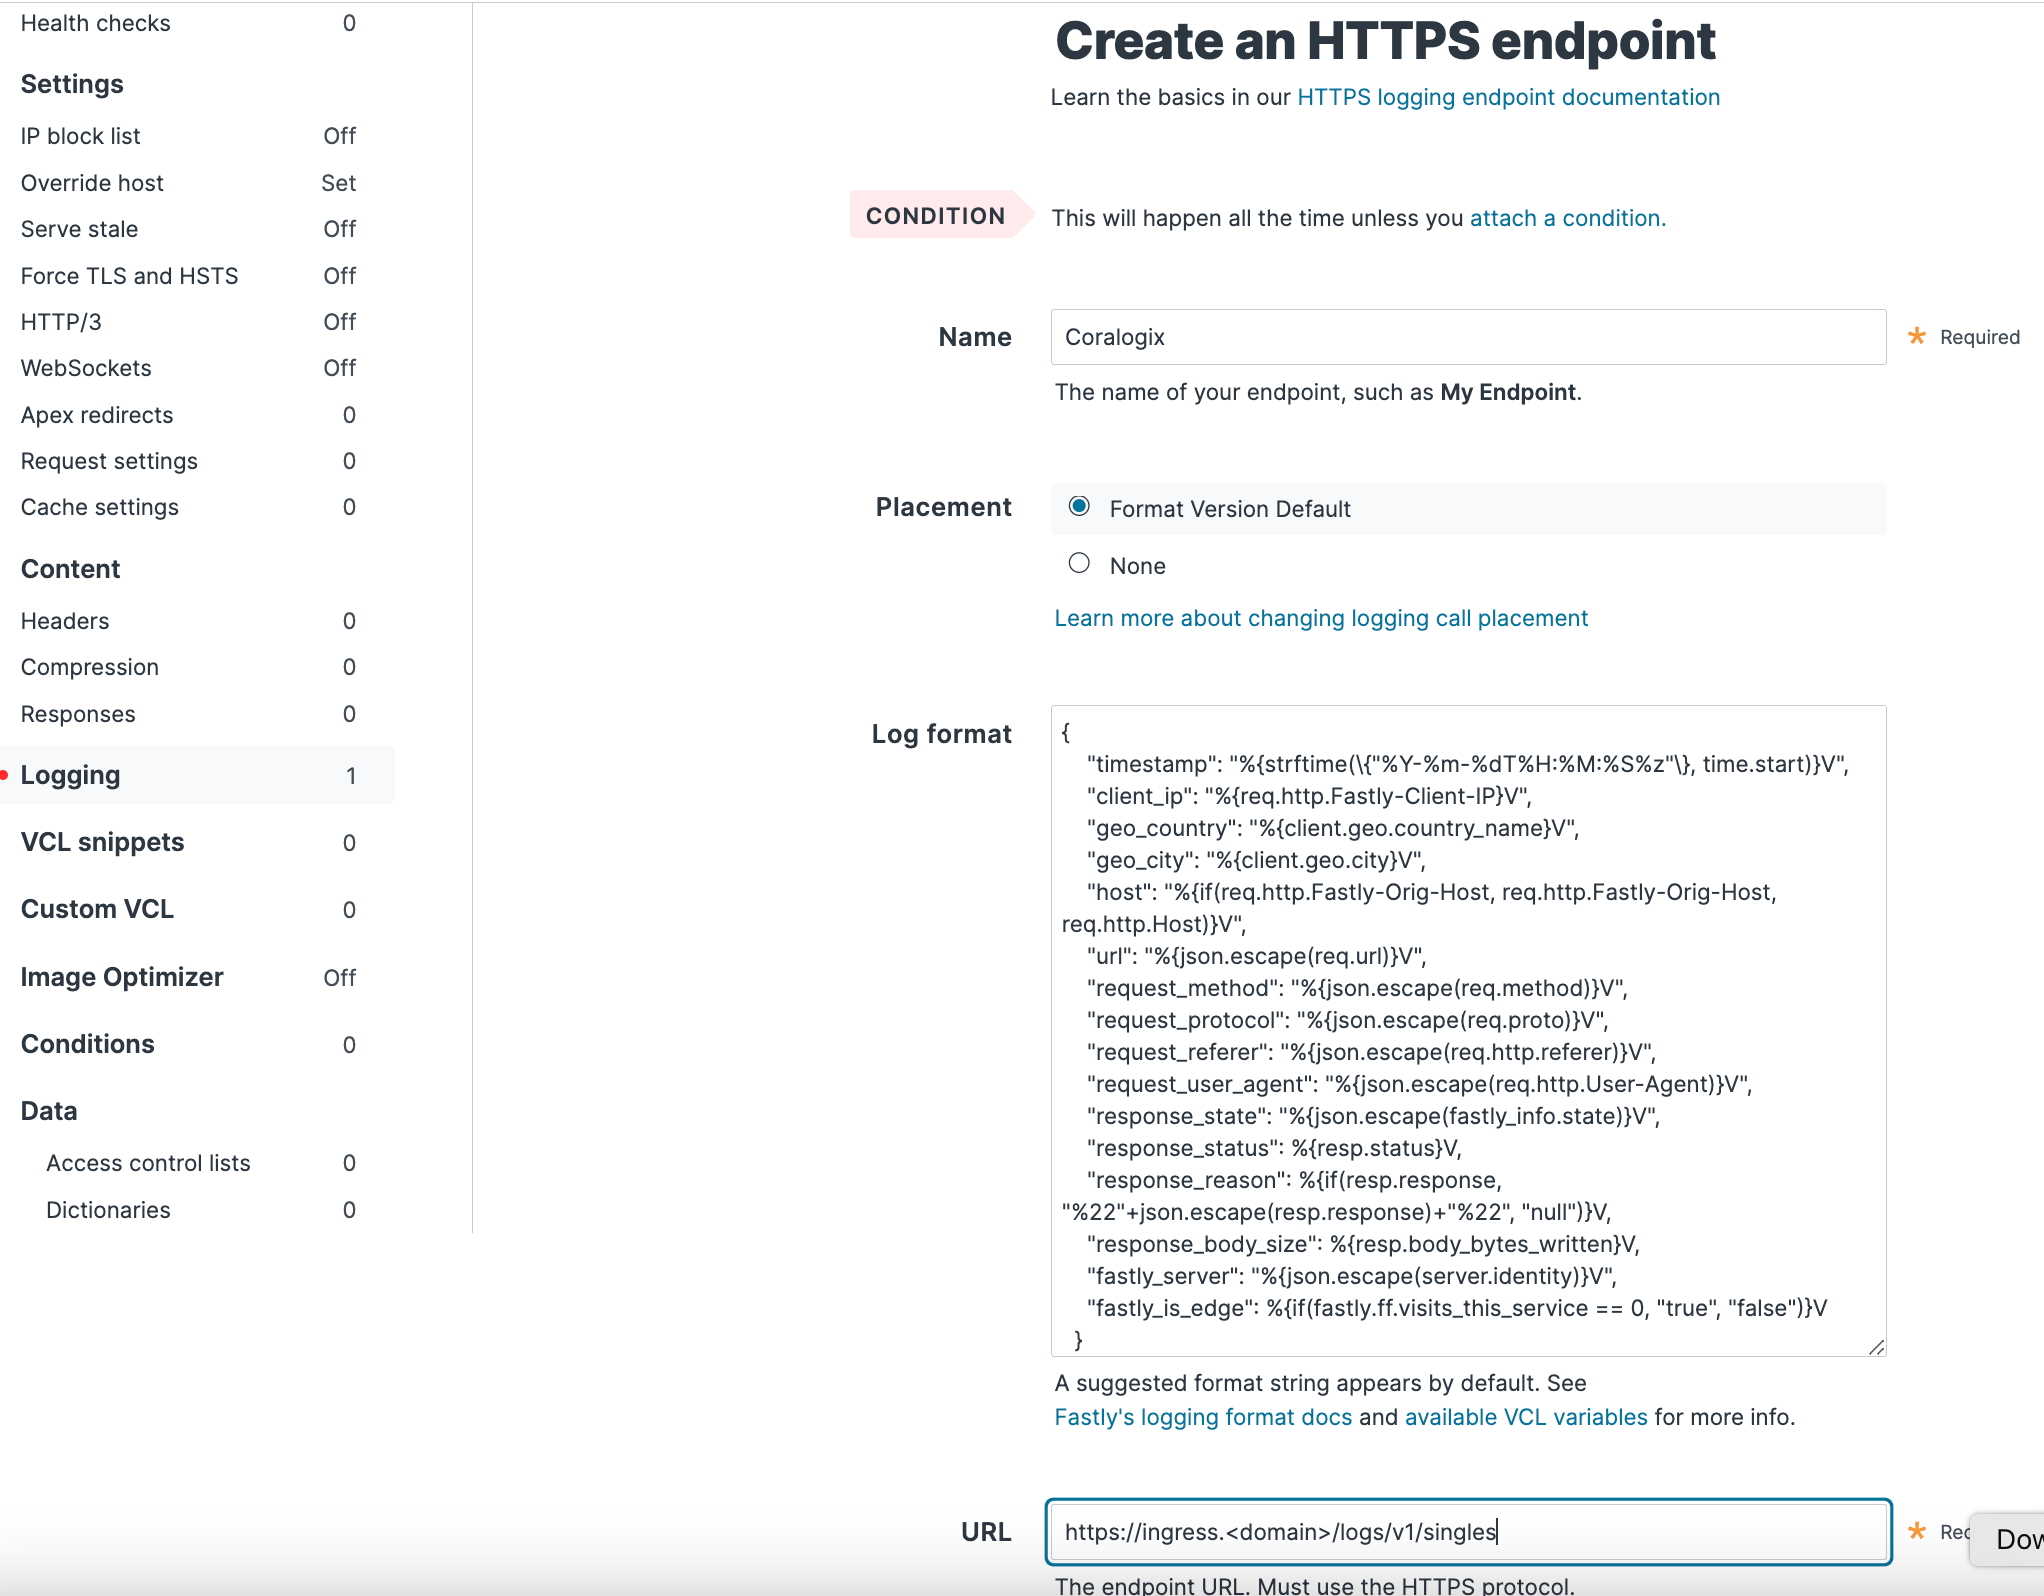
Task: Click into the Log format textarea
Action: (x=1468, y=1031)
